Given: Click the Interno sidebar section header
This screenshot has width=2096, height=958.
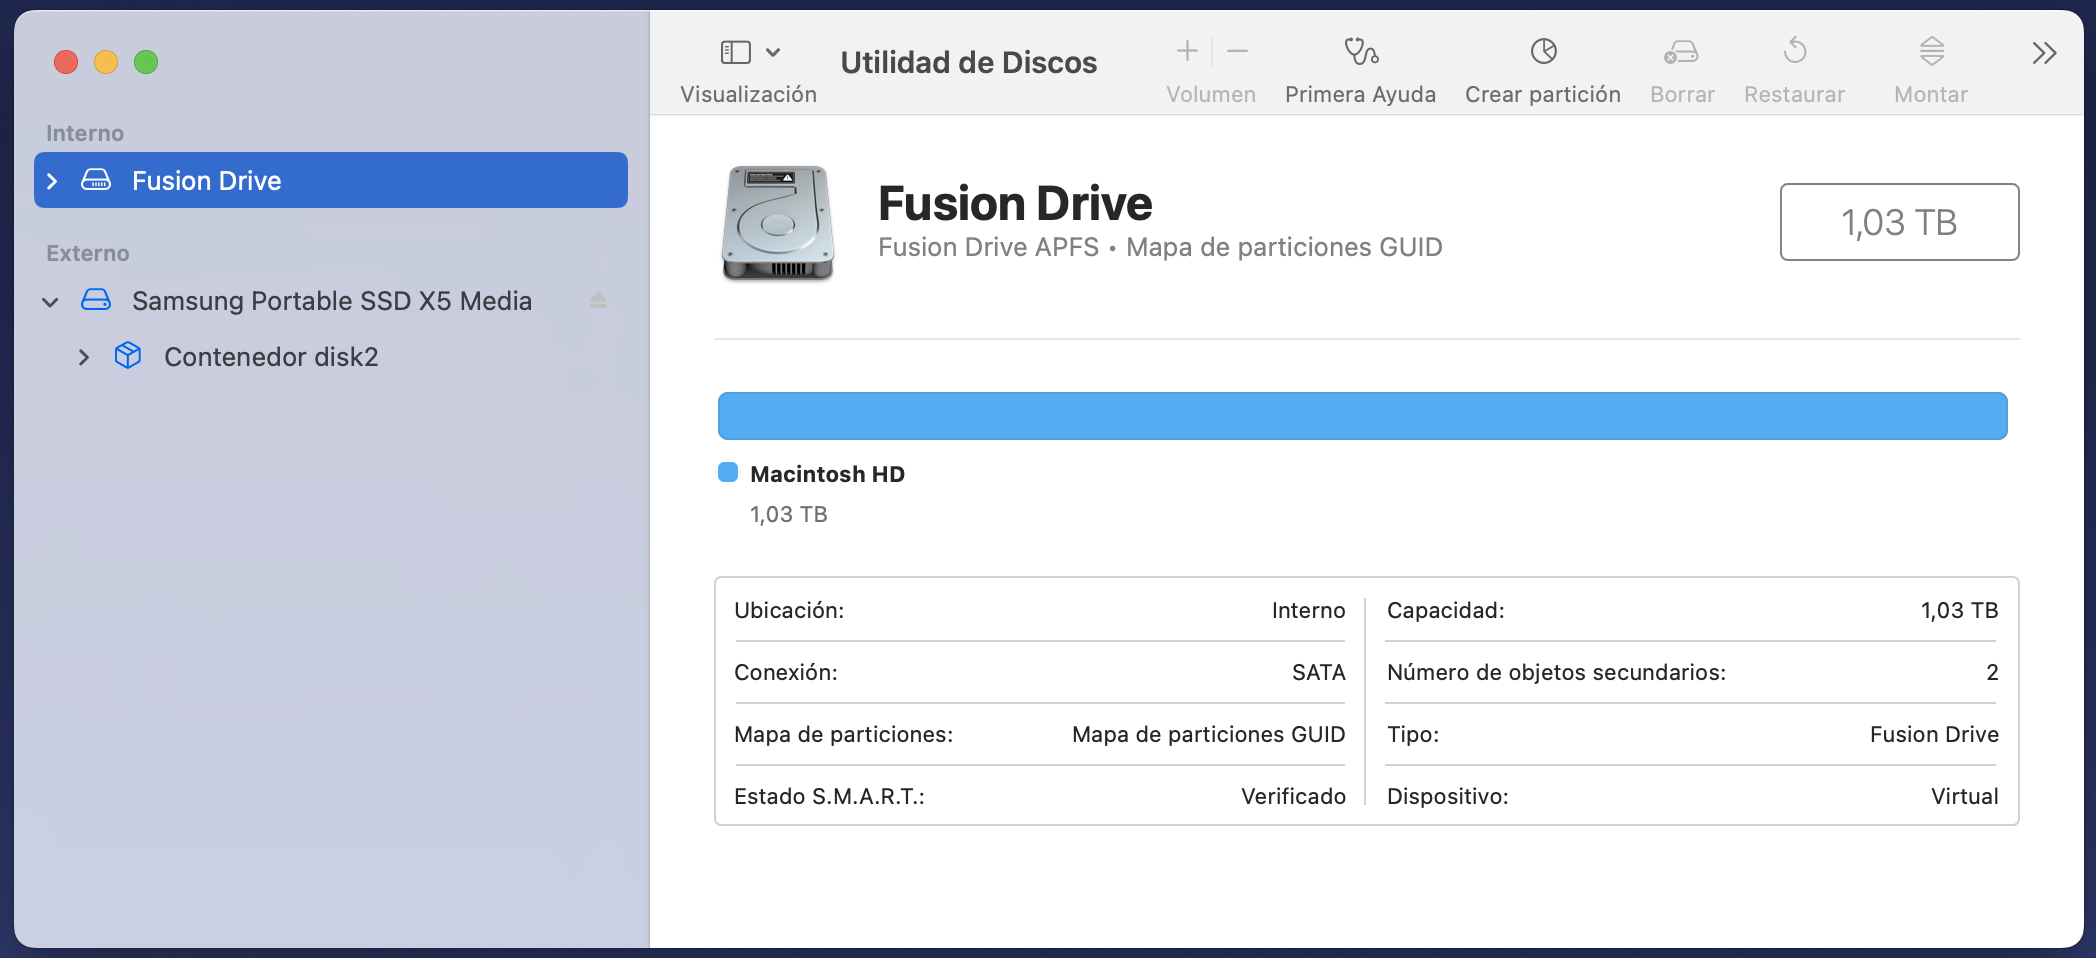Looking at the screenshot, I should click(x=85, y=133).
